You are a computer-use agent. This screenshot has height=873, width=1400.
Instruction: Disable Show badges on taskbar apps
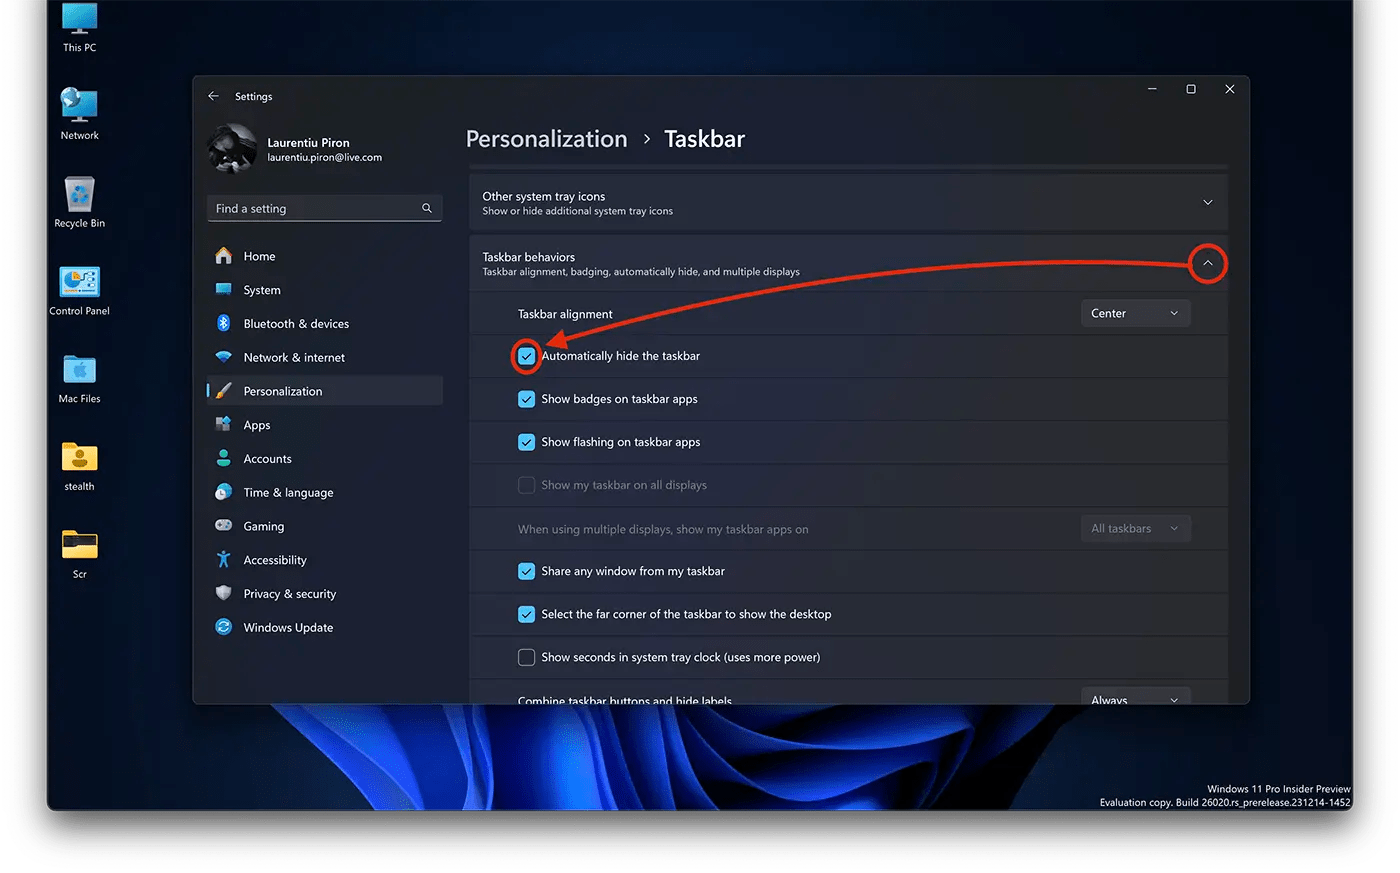tap(526, 398)
